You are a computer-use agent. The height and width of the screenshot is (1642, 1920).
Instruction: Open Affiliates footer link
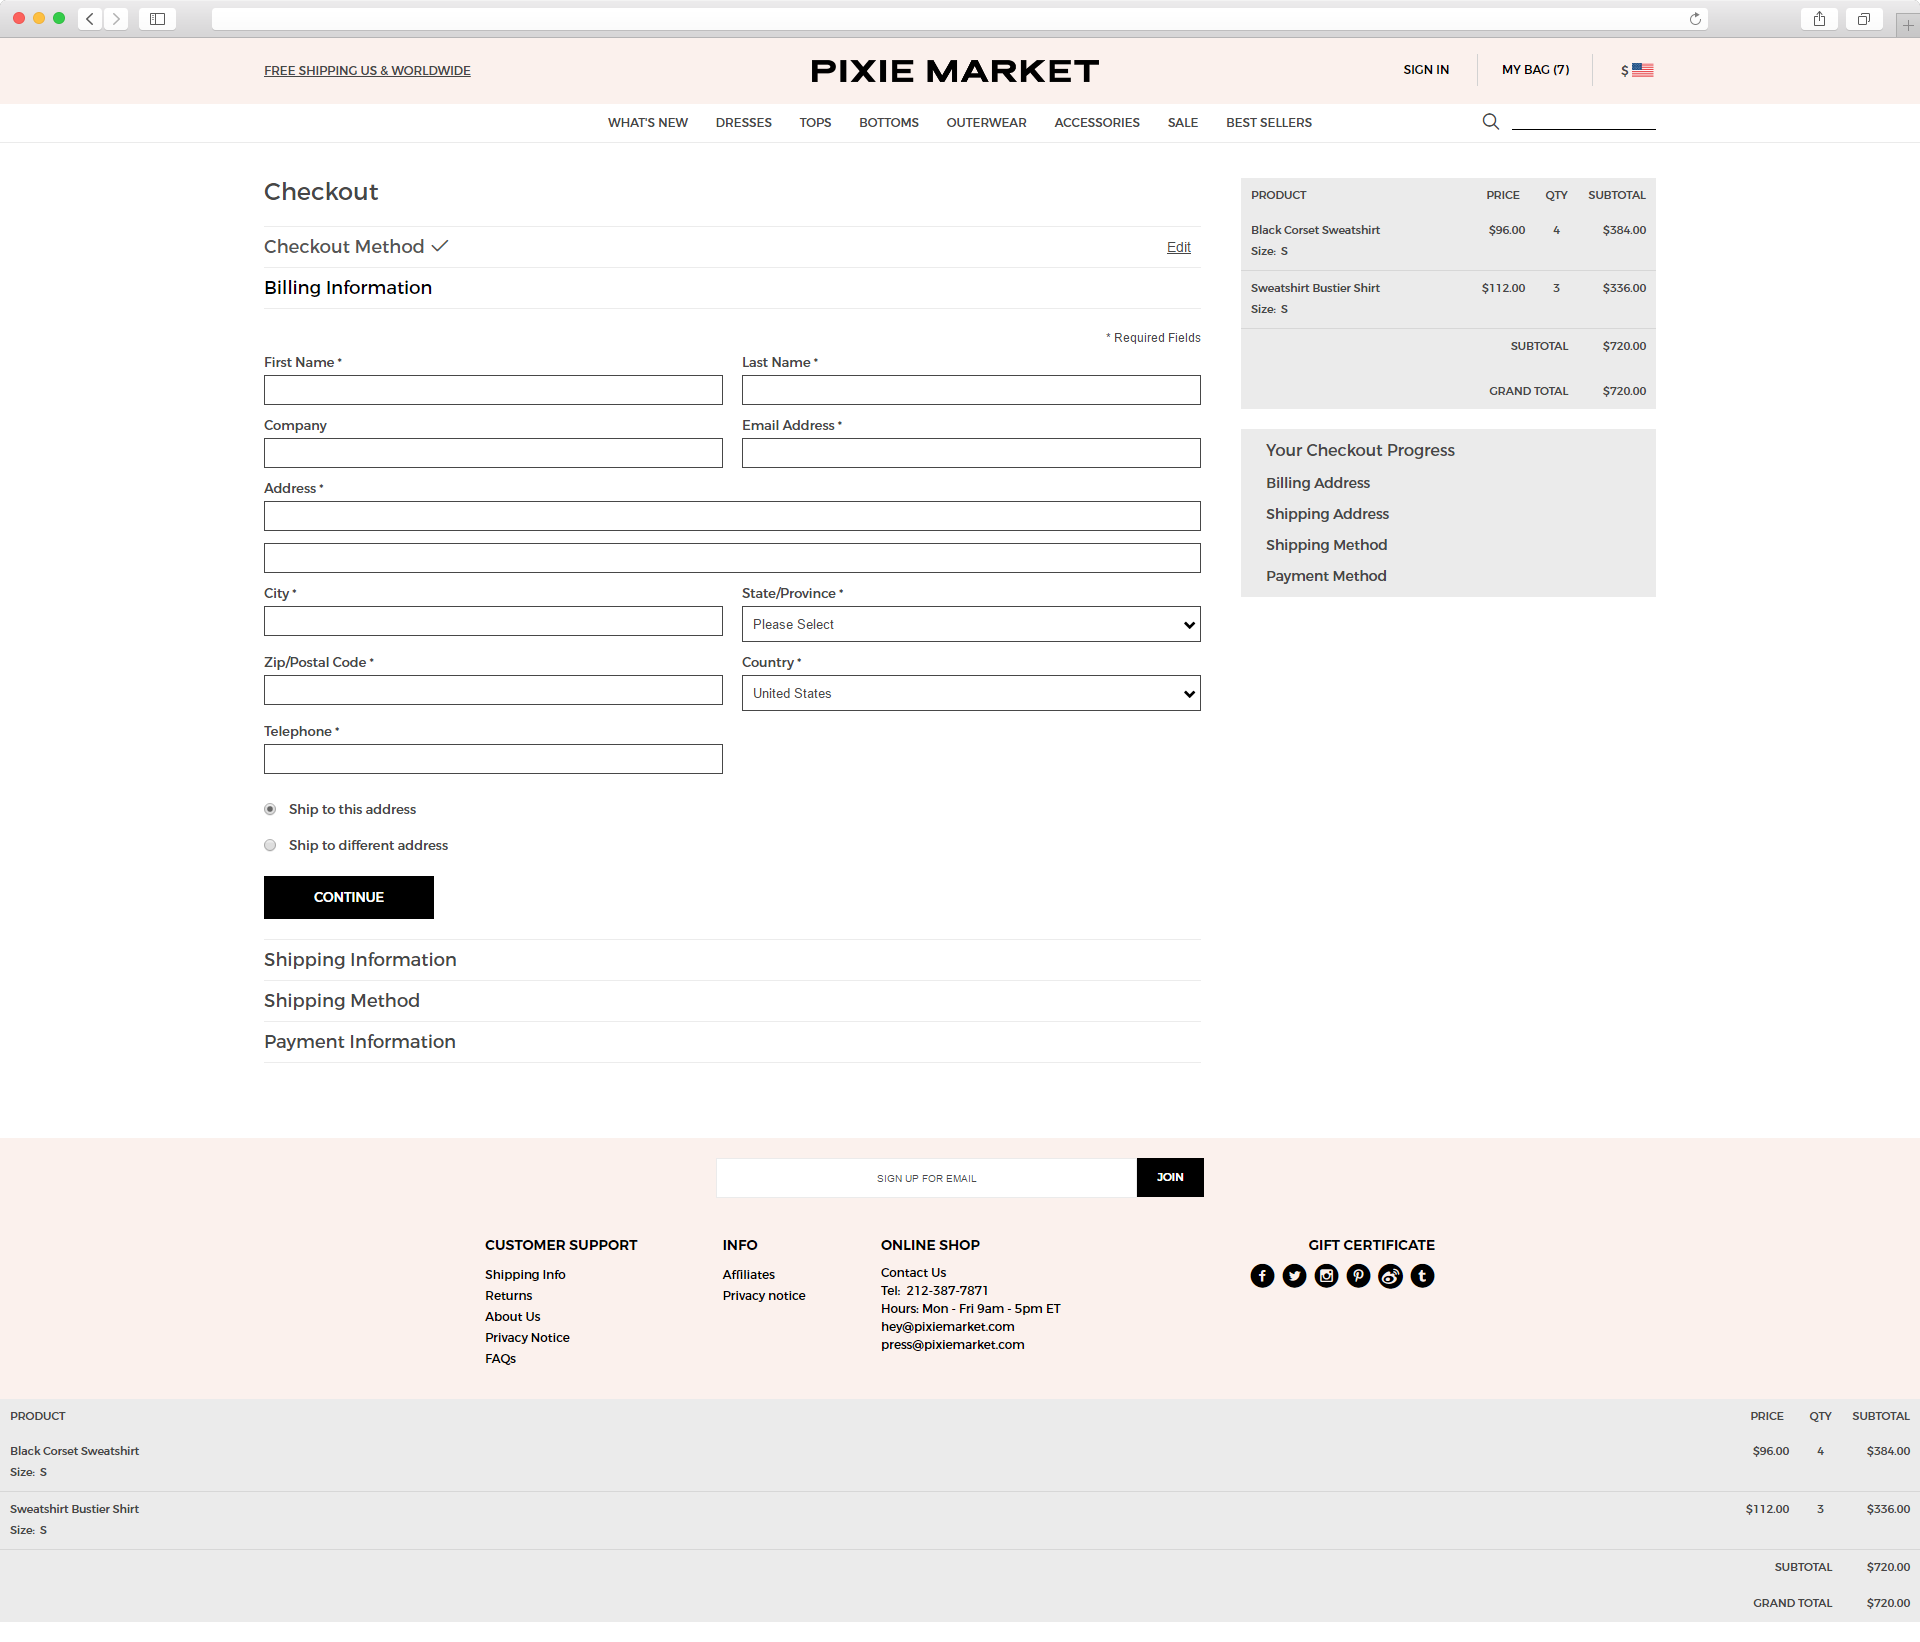(748, 1275)
